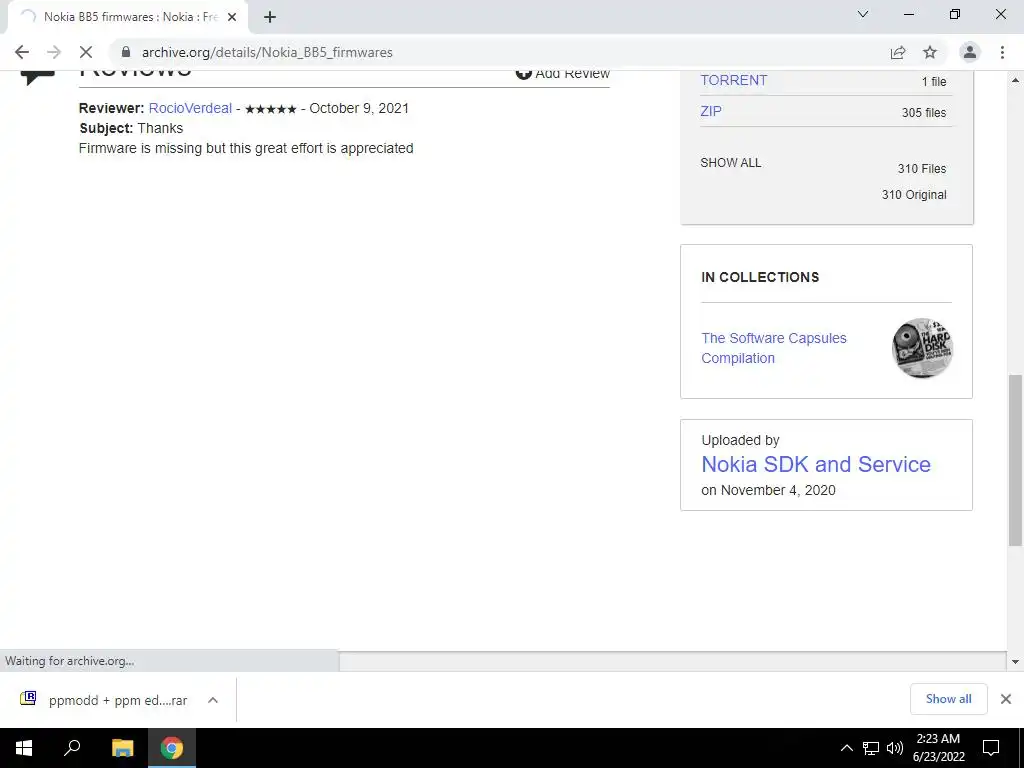The width and height of the screenshot is (1024, 768).
Task: Click the vertical scrollbar thumb
Action: (x=1015, y=460)
